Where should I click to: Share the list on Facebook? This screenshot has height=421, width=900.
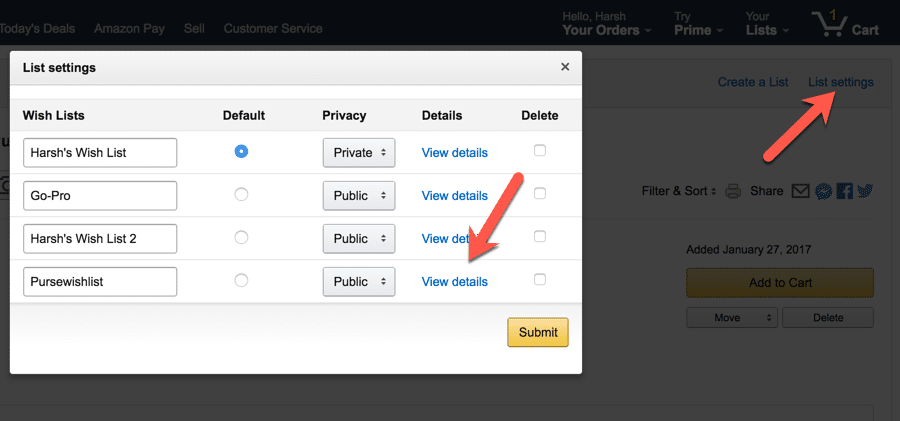(844, 191)
